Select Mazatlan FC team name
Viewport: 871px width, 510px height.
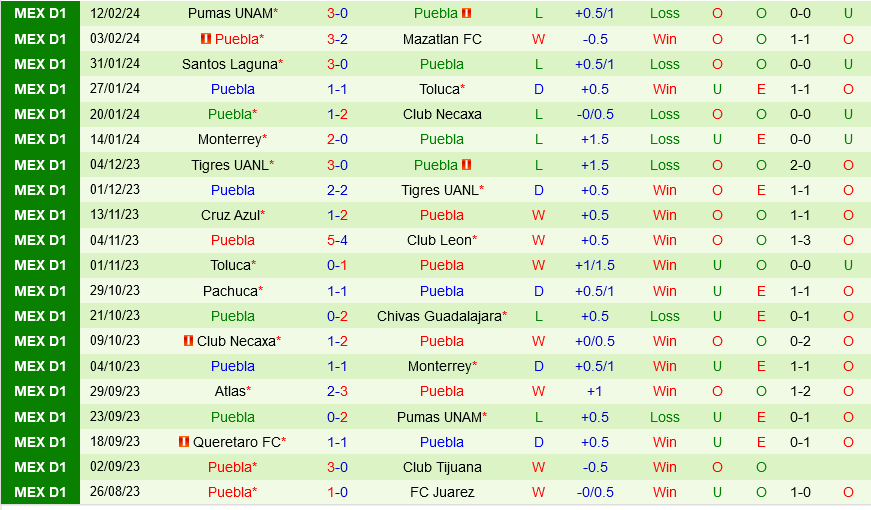[442, 39]
